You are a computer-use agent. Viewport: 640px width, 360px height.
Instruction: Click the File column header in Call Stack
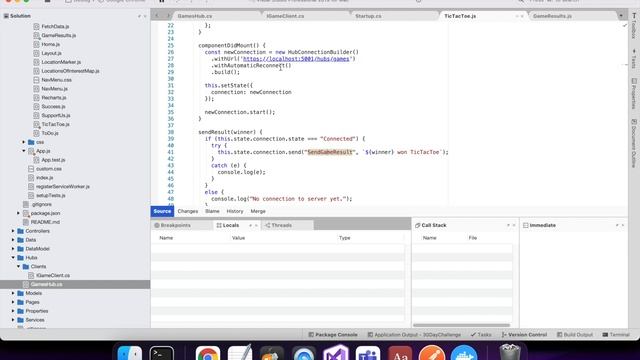click(473, 238)
